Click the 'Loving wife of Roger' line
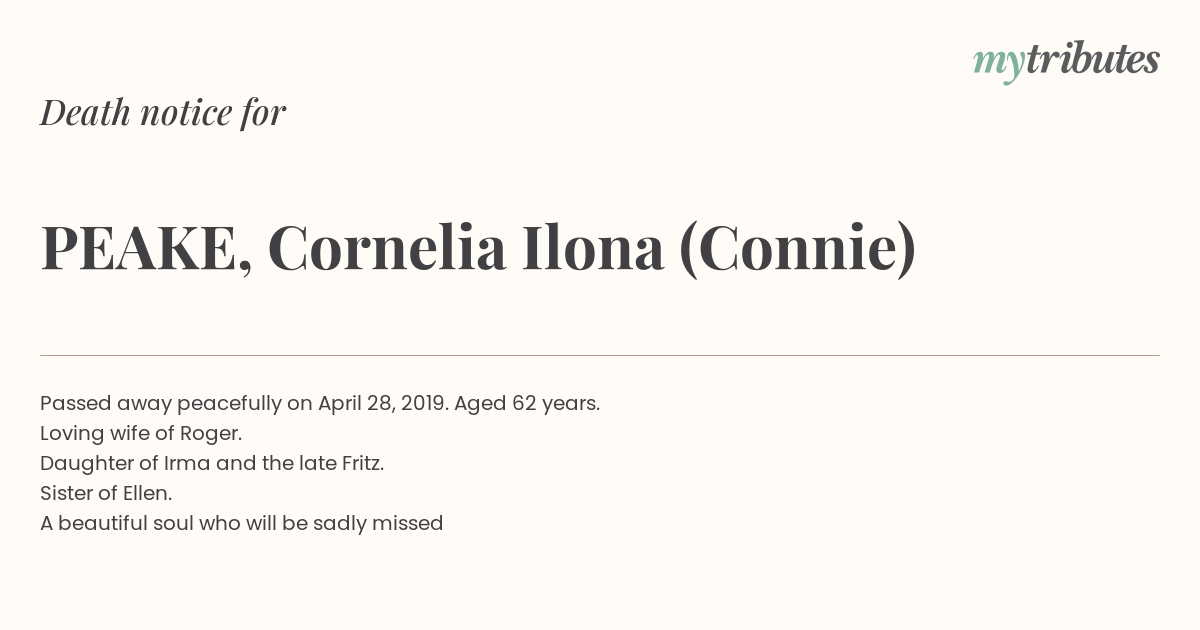The width and height of the screenshot is (1200, 630). click(x=141, y=433)
